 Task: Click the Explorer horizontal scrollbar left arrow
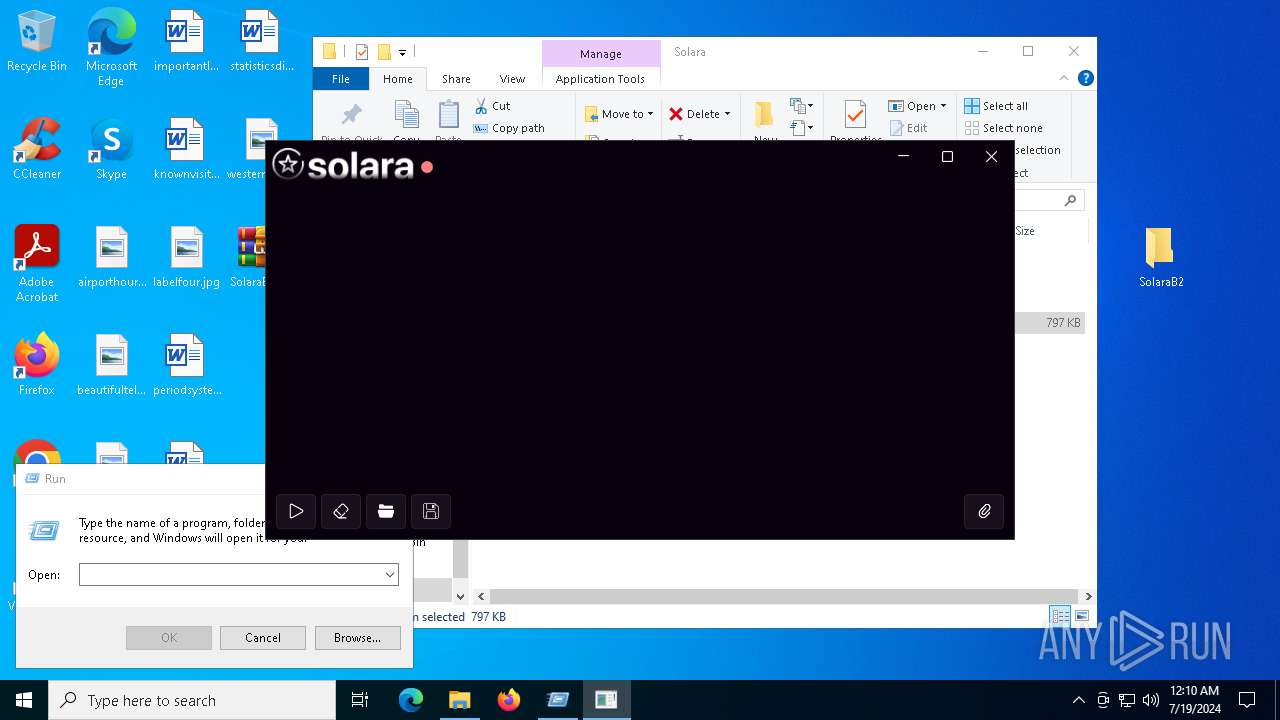[481, 596]
